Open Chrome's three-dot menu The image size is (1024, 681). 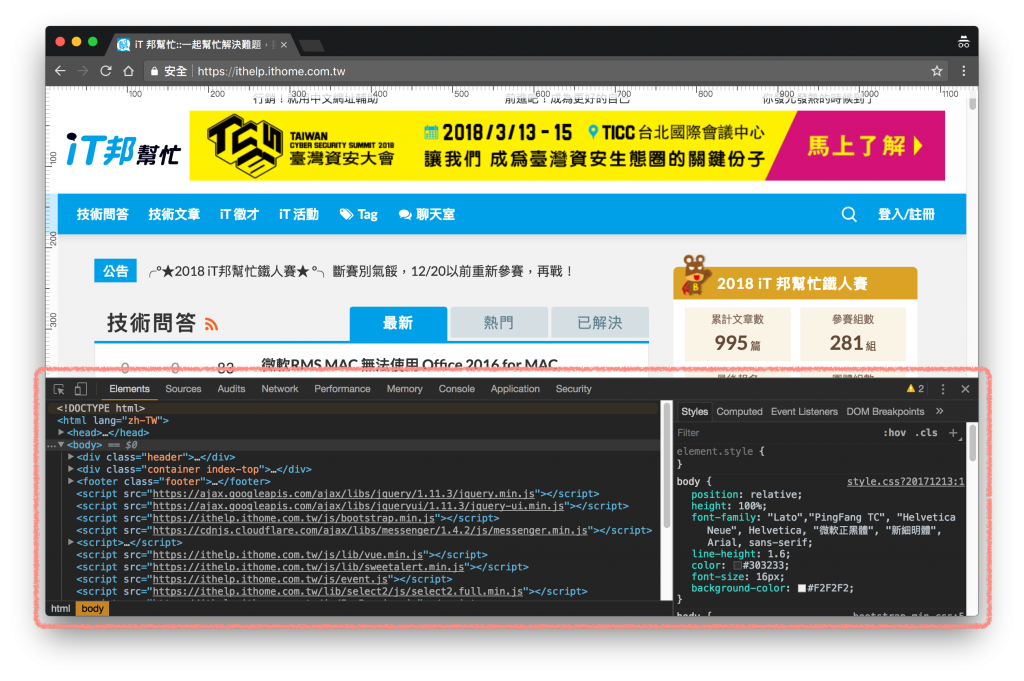[x=963, y=71]
